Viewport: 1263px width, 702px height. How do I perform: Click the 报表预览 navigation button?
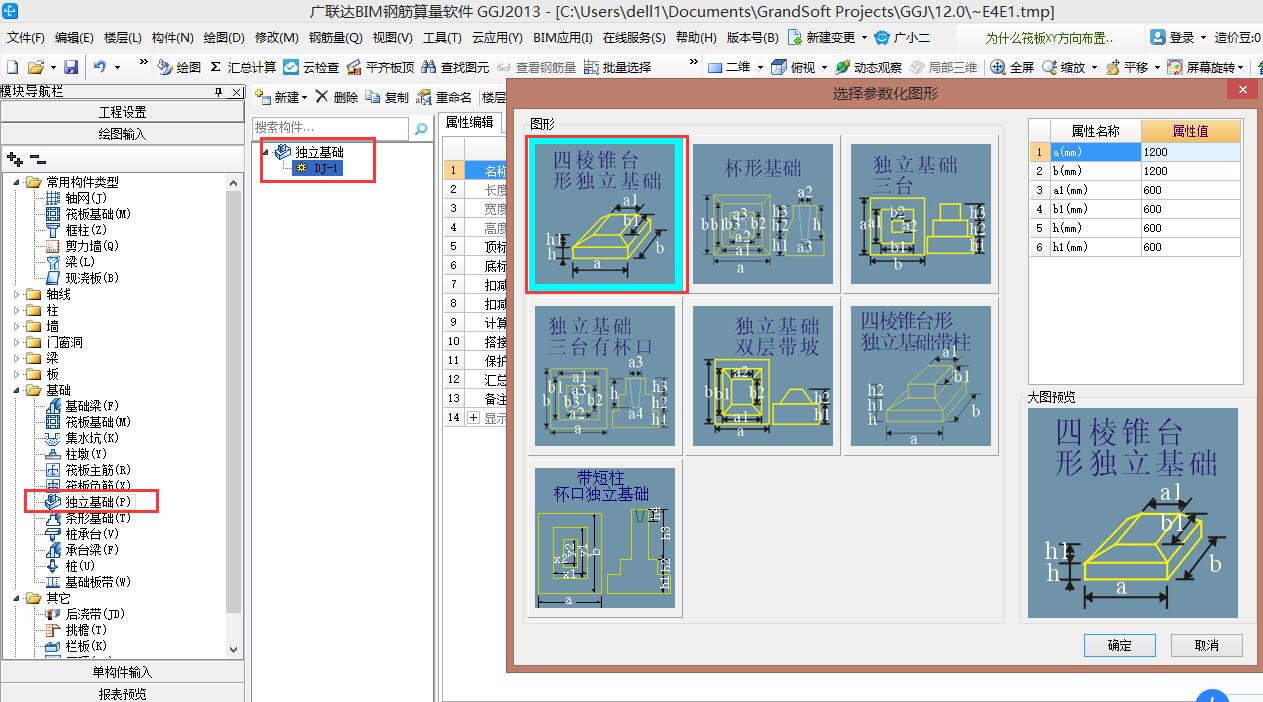[122, 693]
